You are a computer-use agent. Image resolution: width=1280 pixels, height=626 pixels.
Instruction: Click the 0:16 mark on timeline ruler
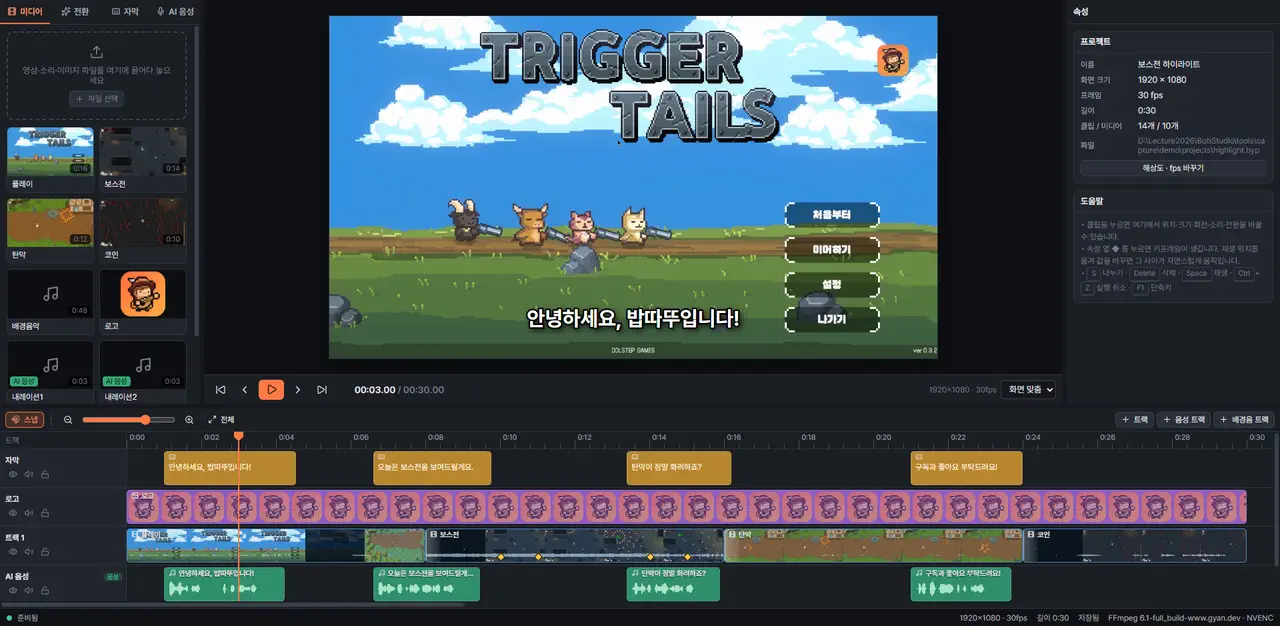coord(734,437)
